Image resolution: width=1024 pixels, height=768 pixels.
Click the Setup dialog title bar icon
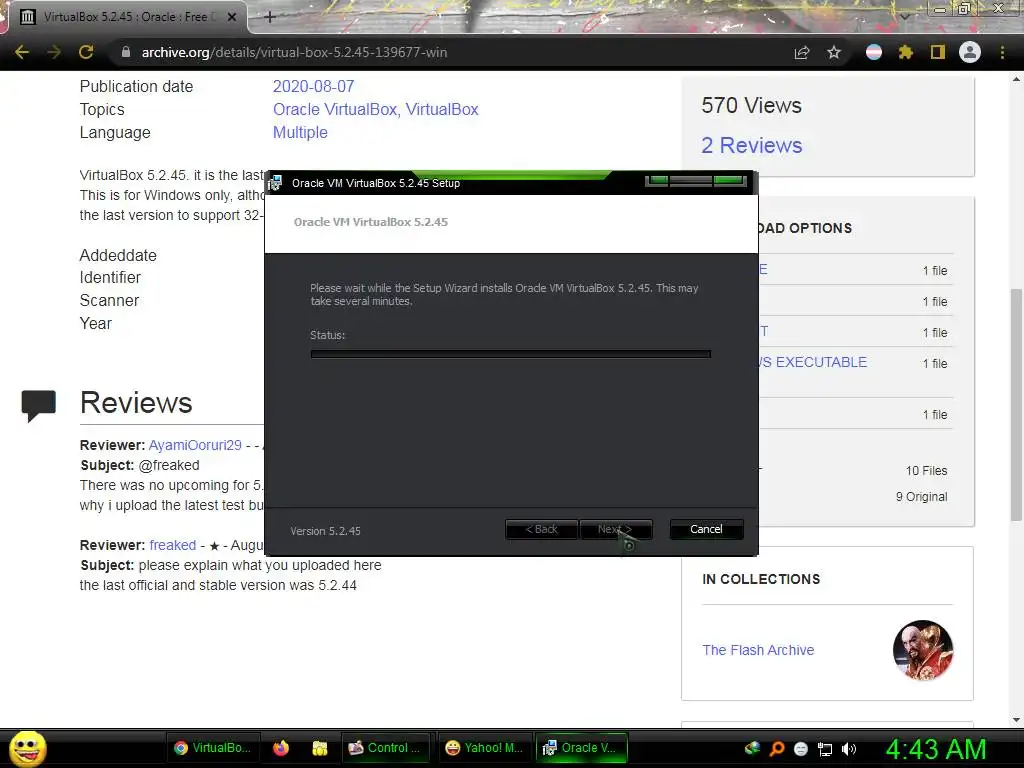point(276,183)
